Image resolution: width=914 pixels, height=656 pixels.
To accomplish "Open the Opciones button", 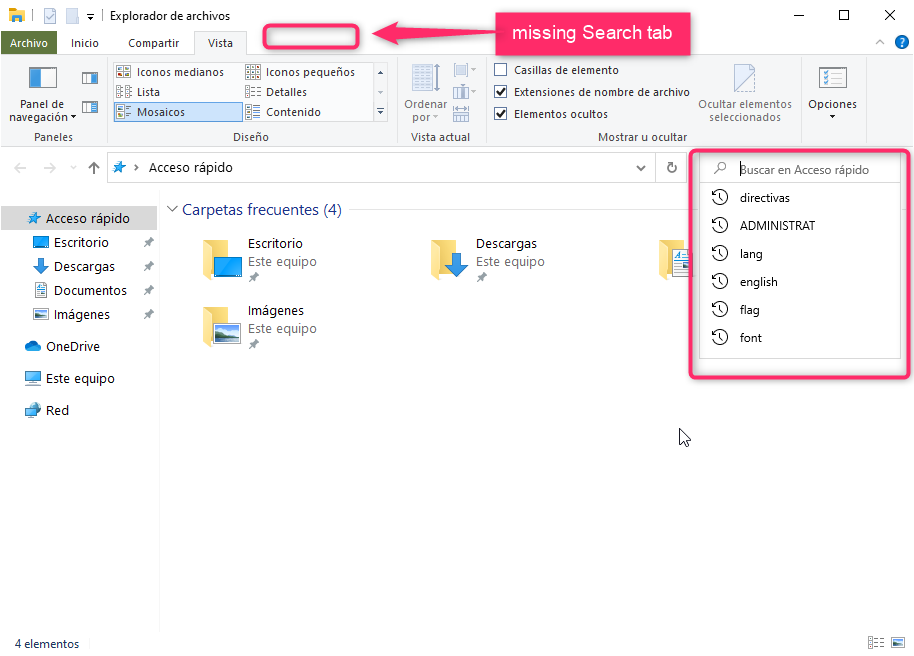I will [x=832, y=93].
